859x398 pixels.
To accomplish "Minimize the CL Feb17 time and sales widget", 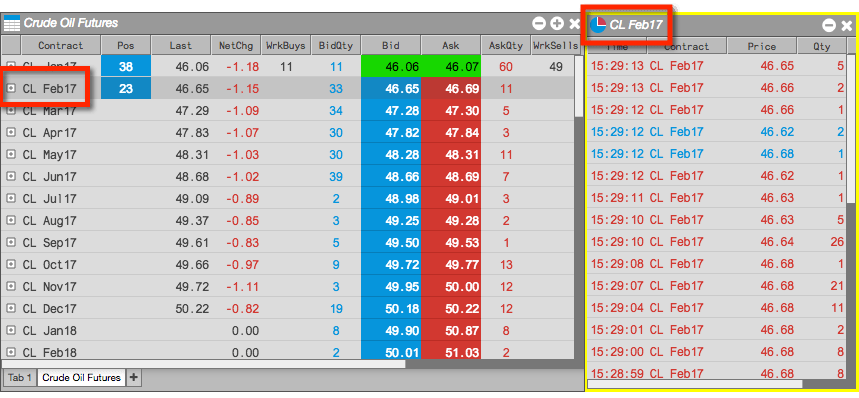I will pos(829,25).
